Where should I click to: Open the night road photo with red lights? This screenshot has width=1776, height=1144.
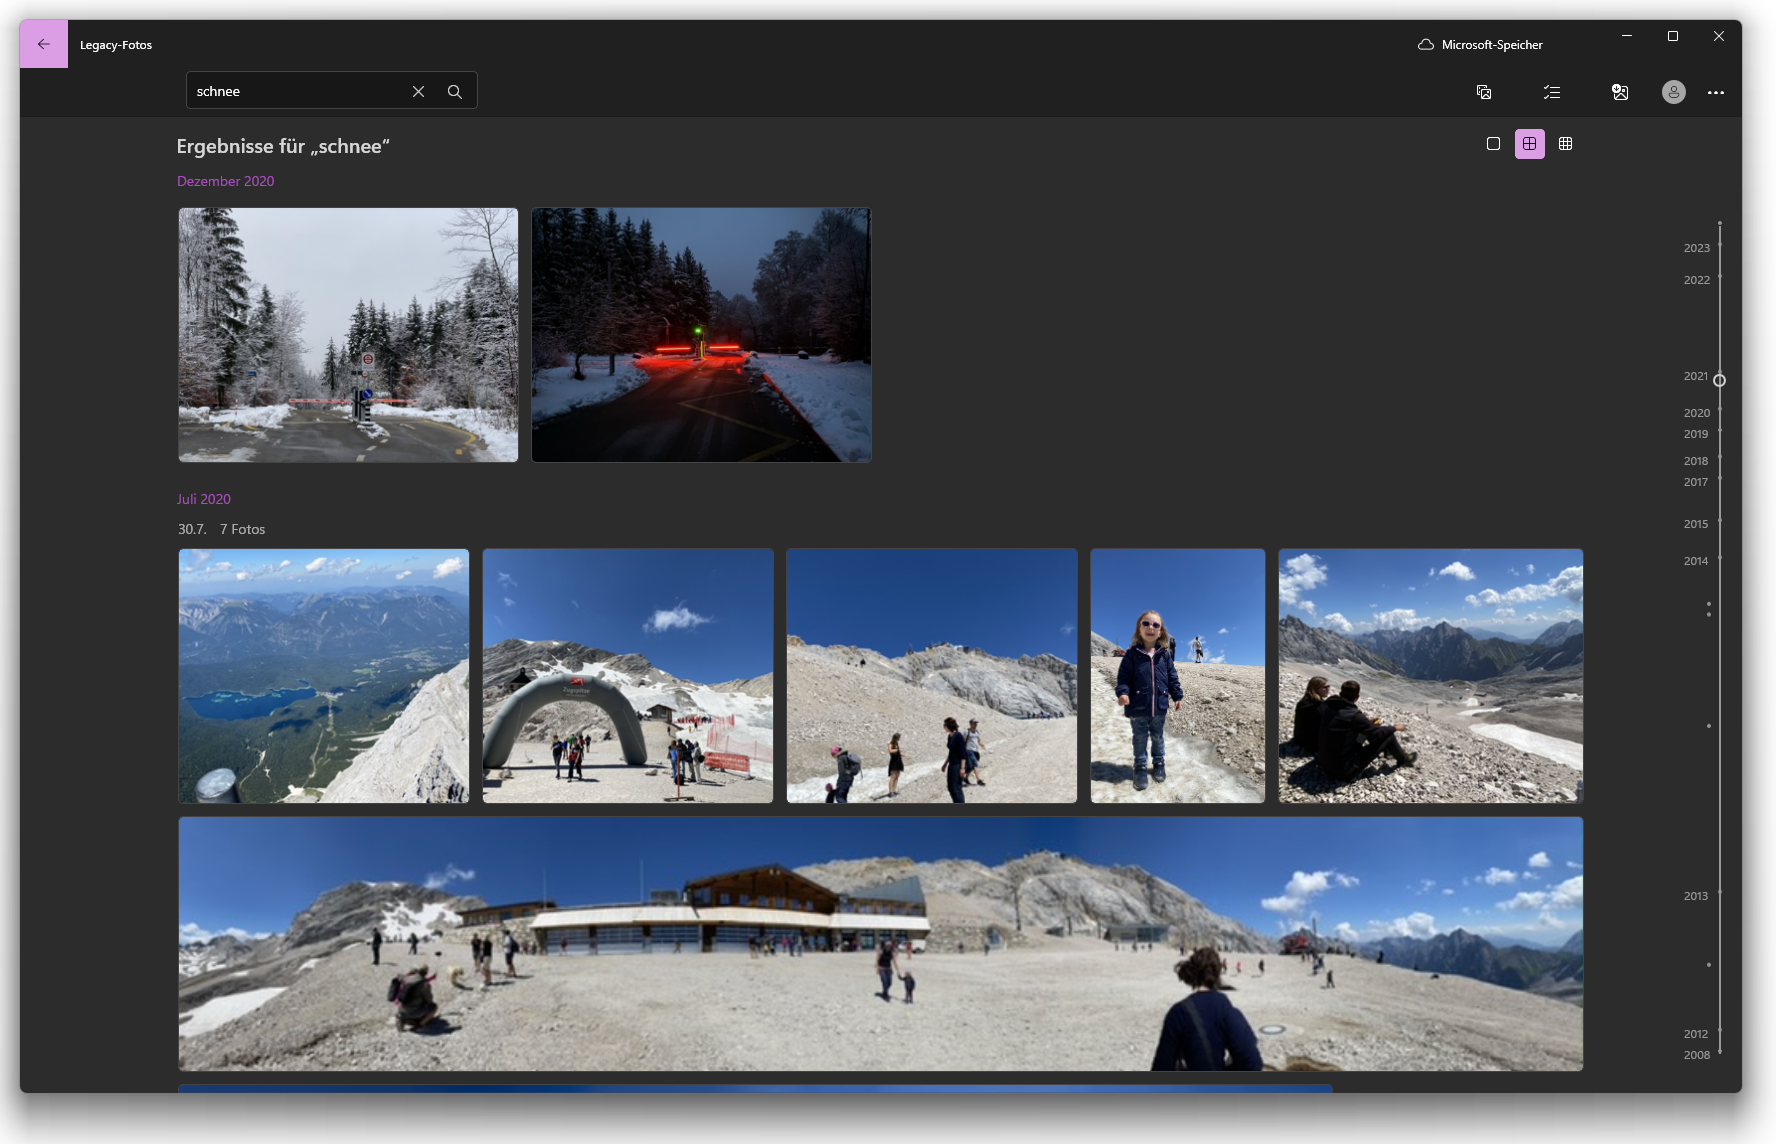point(701,335)
